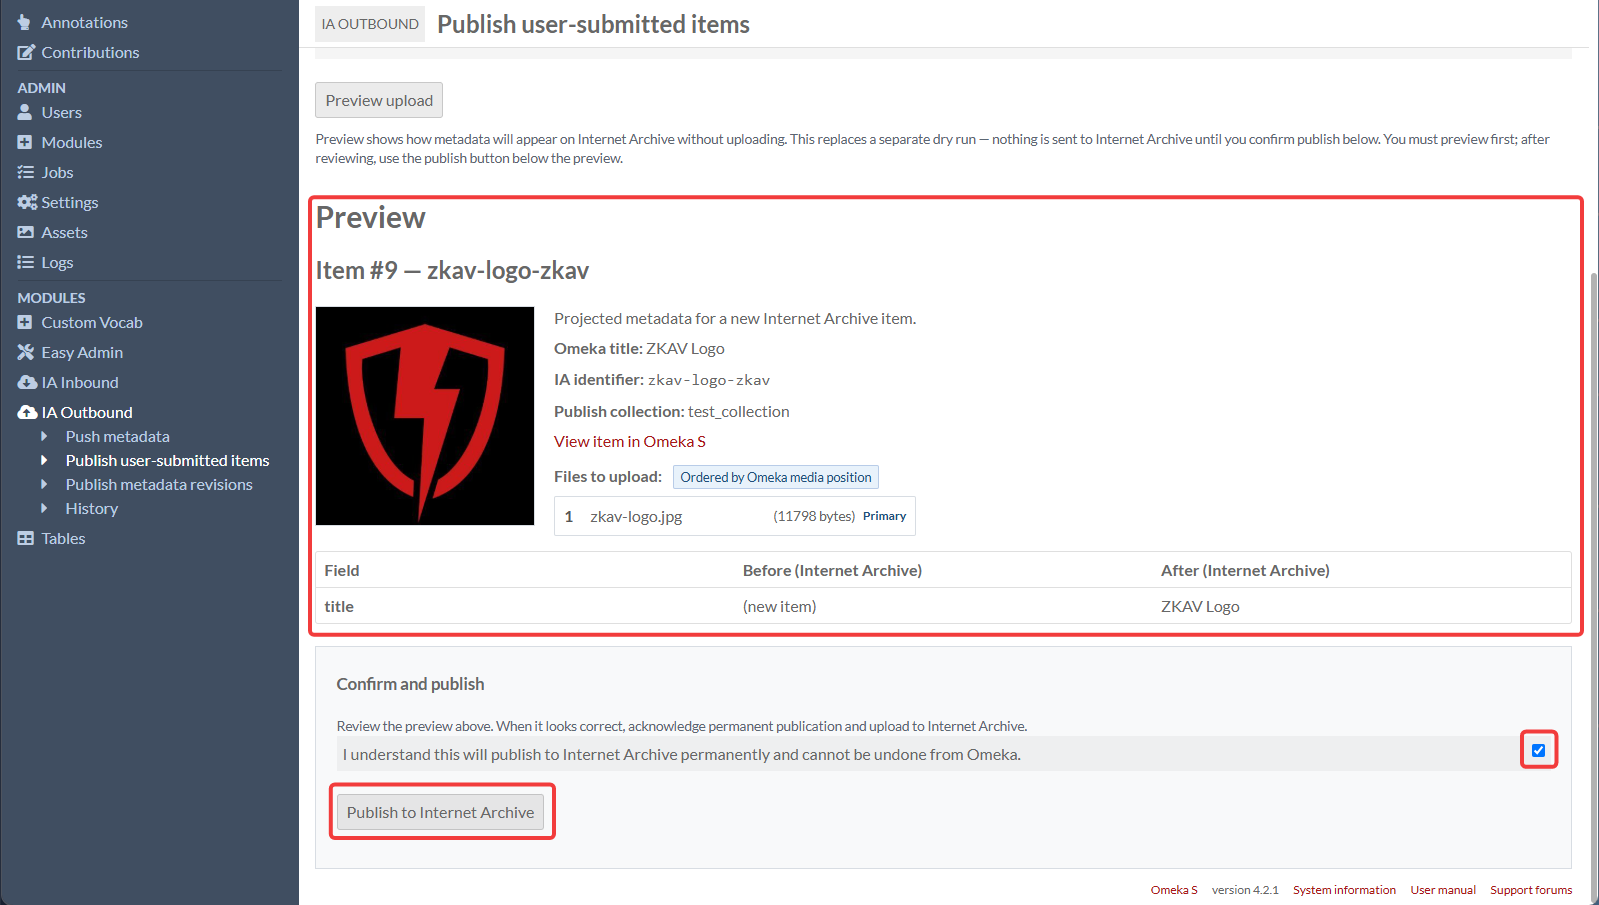This screenshot has height=905, width=1599.
Task: Click the Modules plus-square icon
Action: pos(25,142)
